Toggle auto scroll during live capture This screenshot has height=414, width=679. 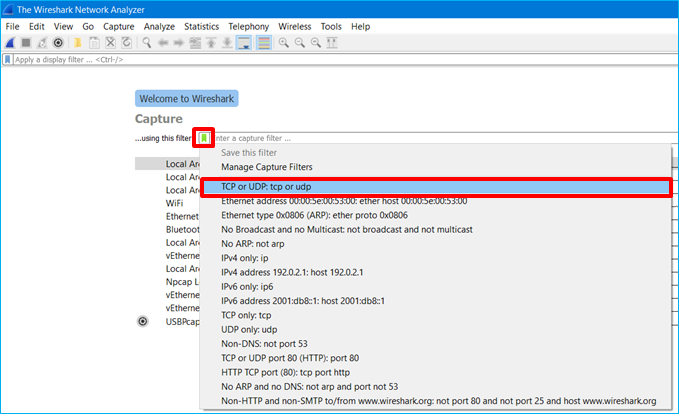[244, 43]
